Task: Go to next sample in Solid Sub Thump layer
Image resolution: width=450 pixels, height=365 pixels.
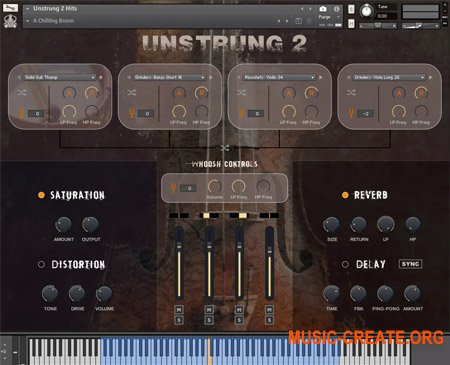Action: (101, 77)
